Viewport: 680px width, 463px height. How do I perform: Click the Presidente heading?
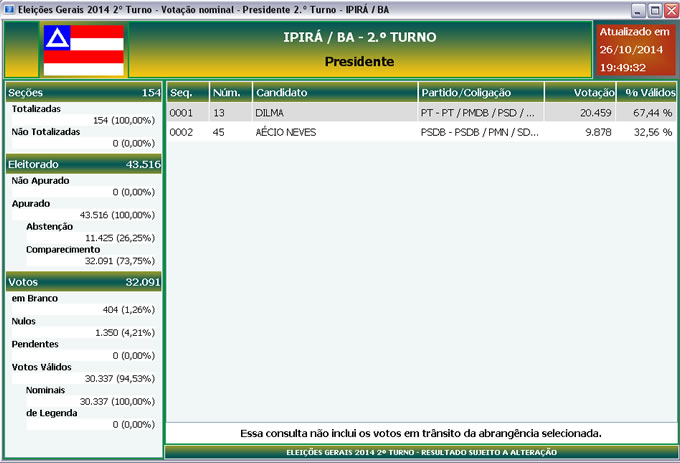coord(360,62)
